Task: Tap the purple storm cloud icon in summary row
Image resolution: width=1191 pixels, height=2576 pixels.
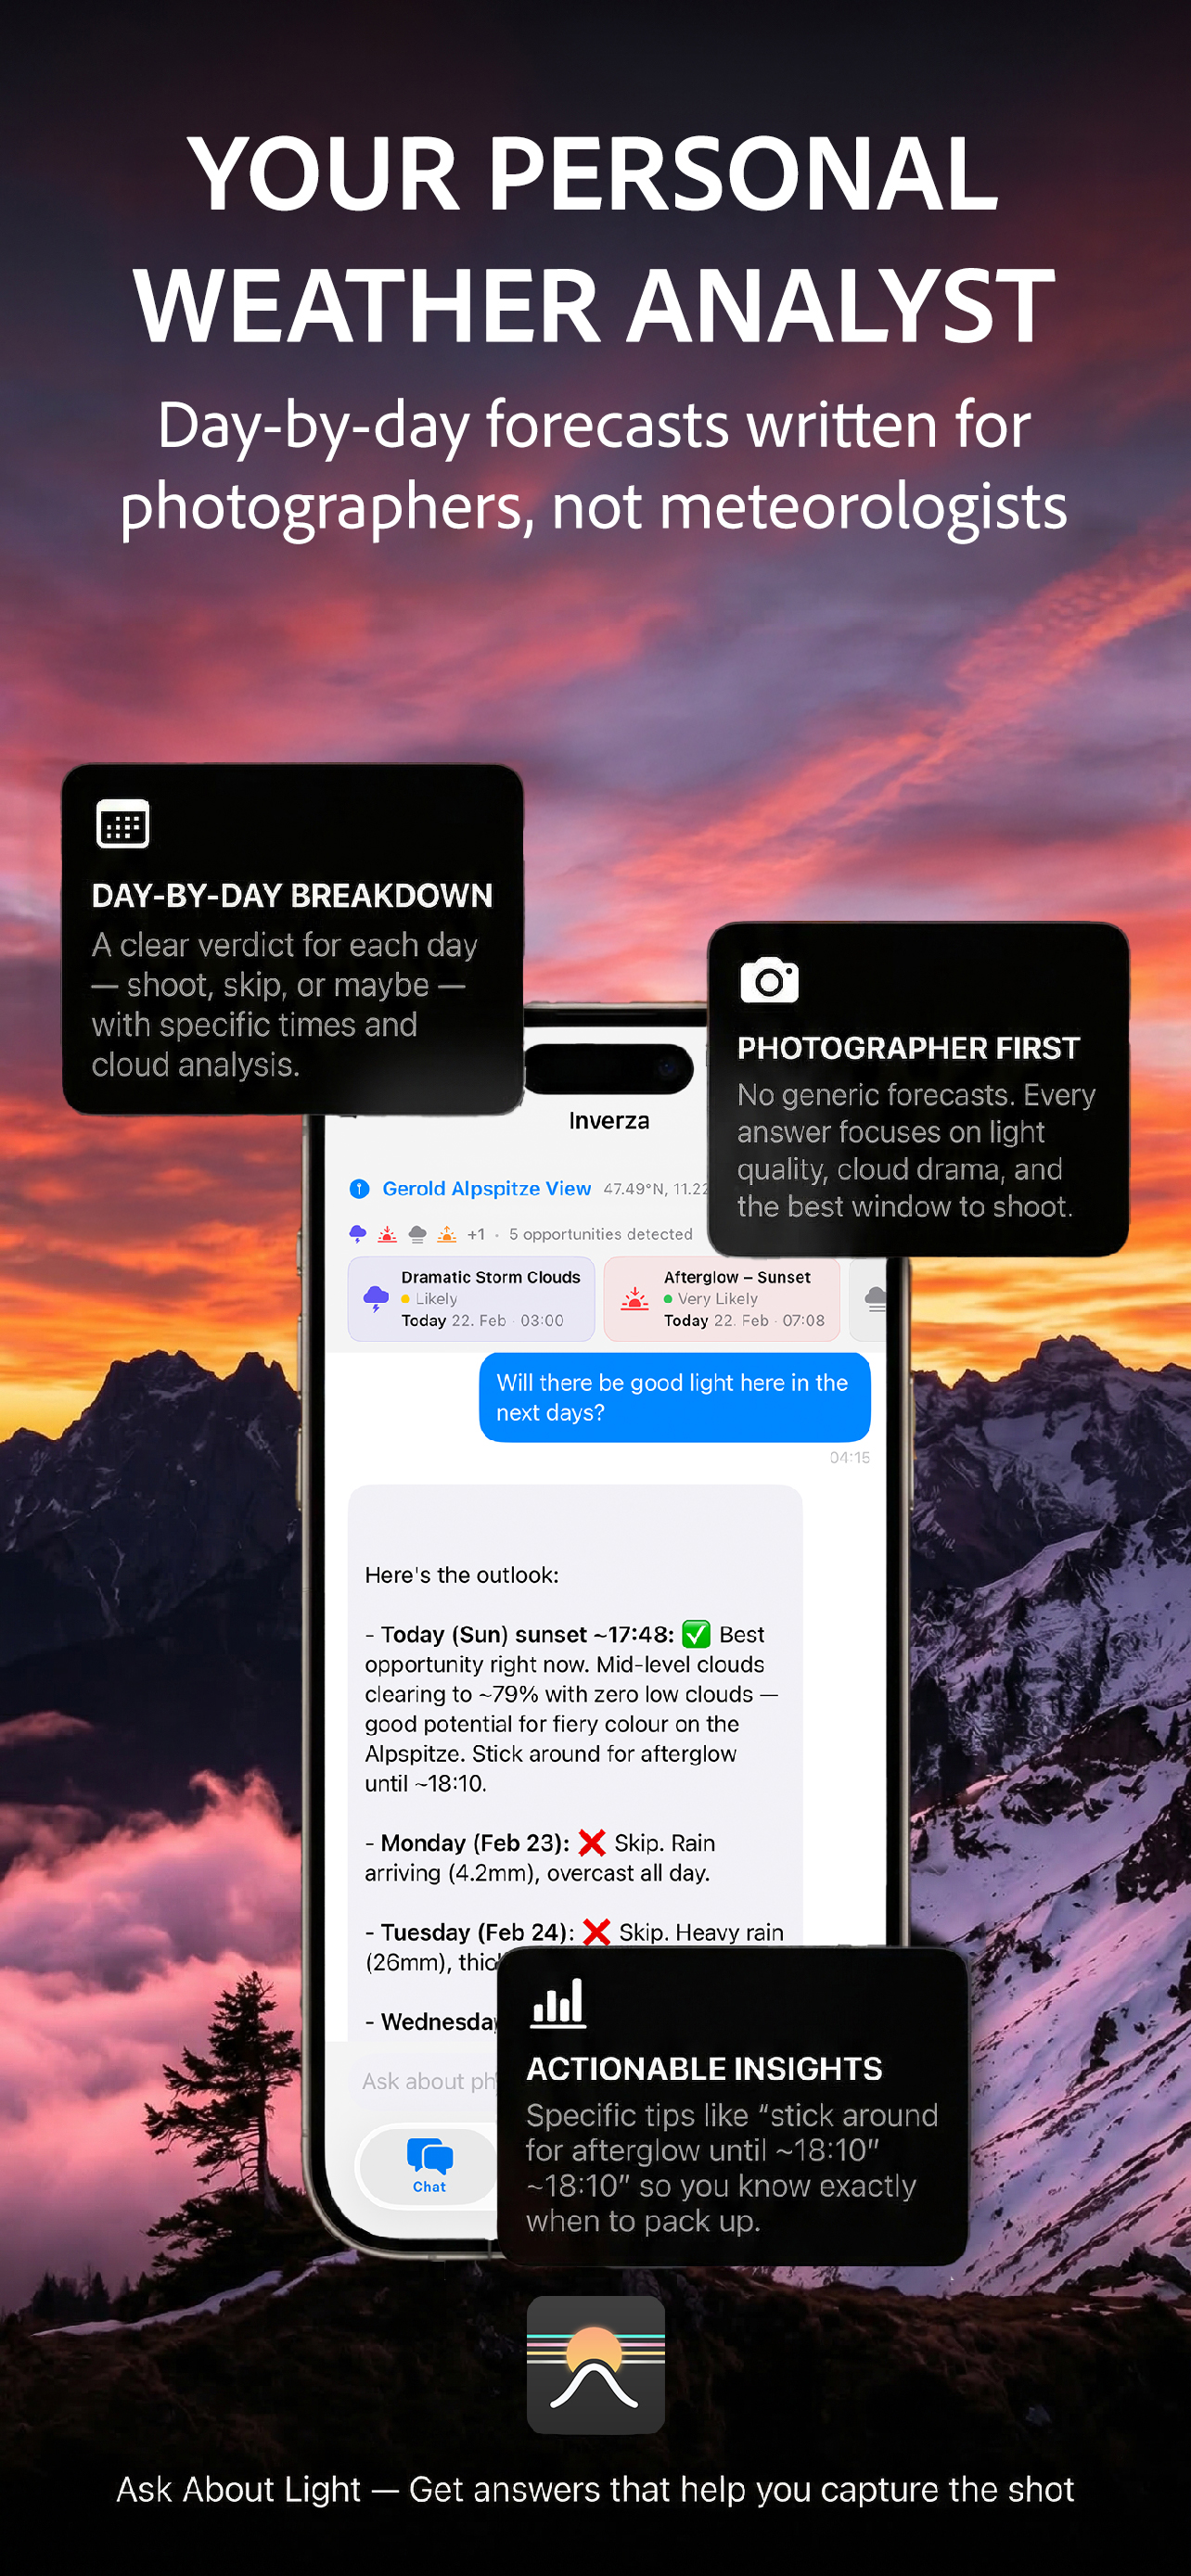Action: 357,1234
